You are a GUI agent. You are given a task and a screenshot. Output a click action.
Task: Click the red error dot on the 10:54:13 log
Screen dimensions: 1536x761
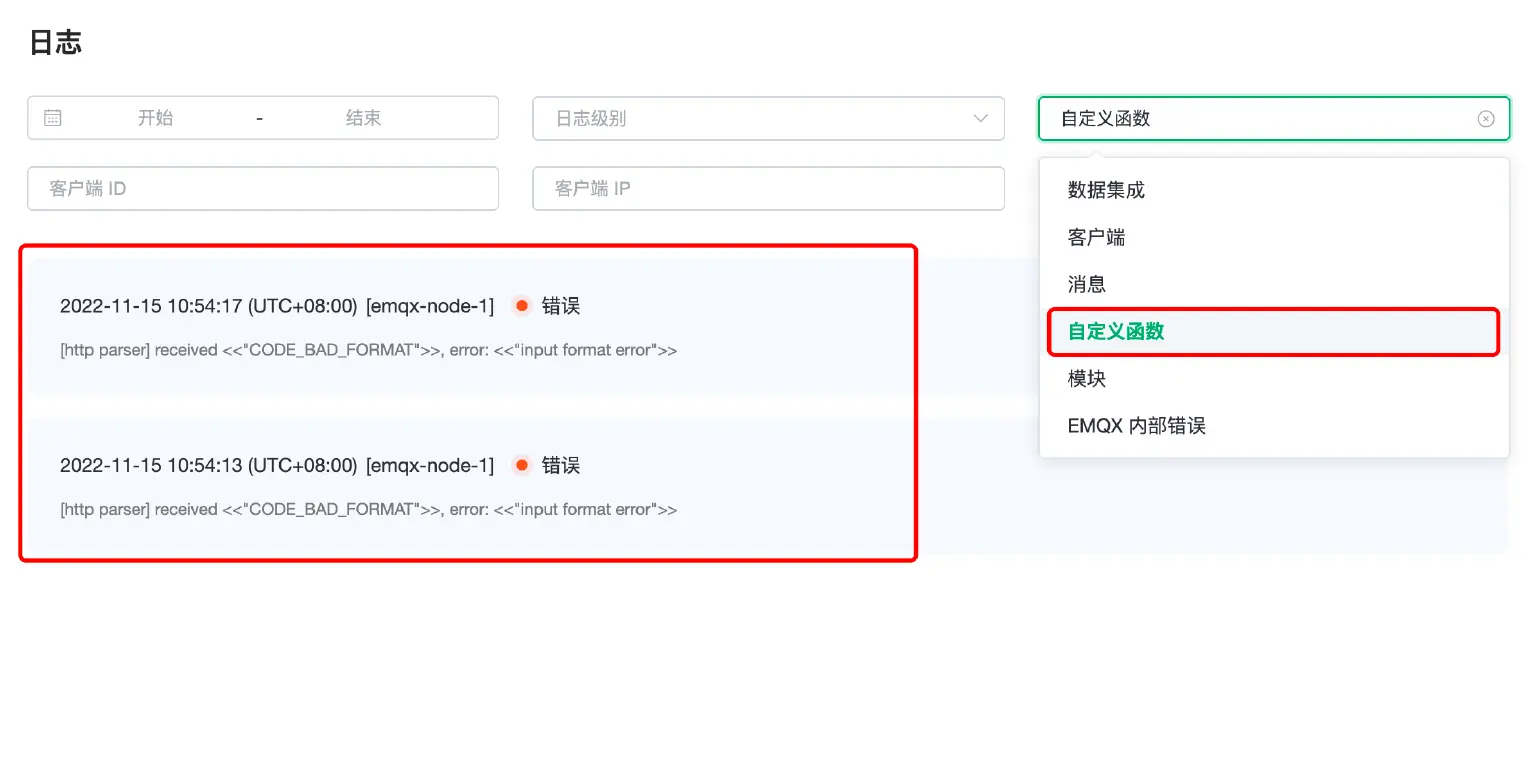[521, 464]
